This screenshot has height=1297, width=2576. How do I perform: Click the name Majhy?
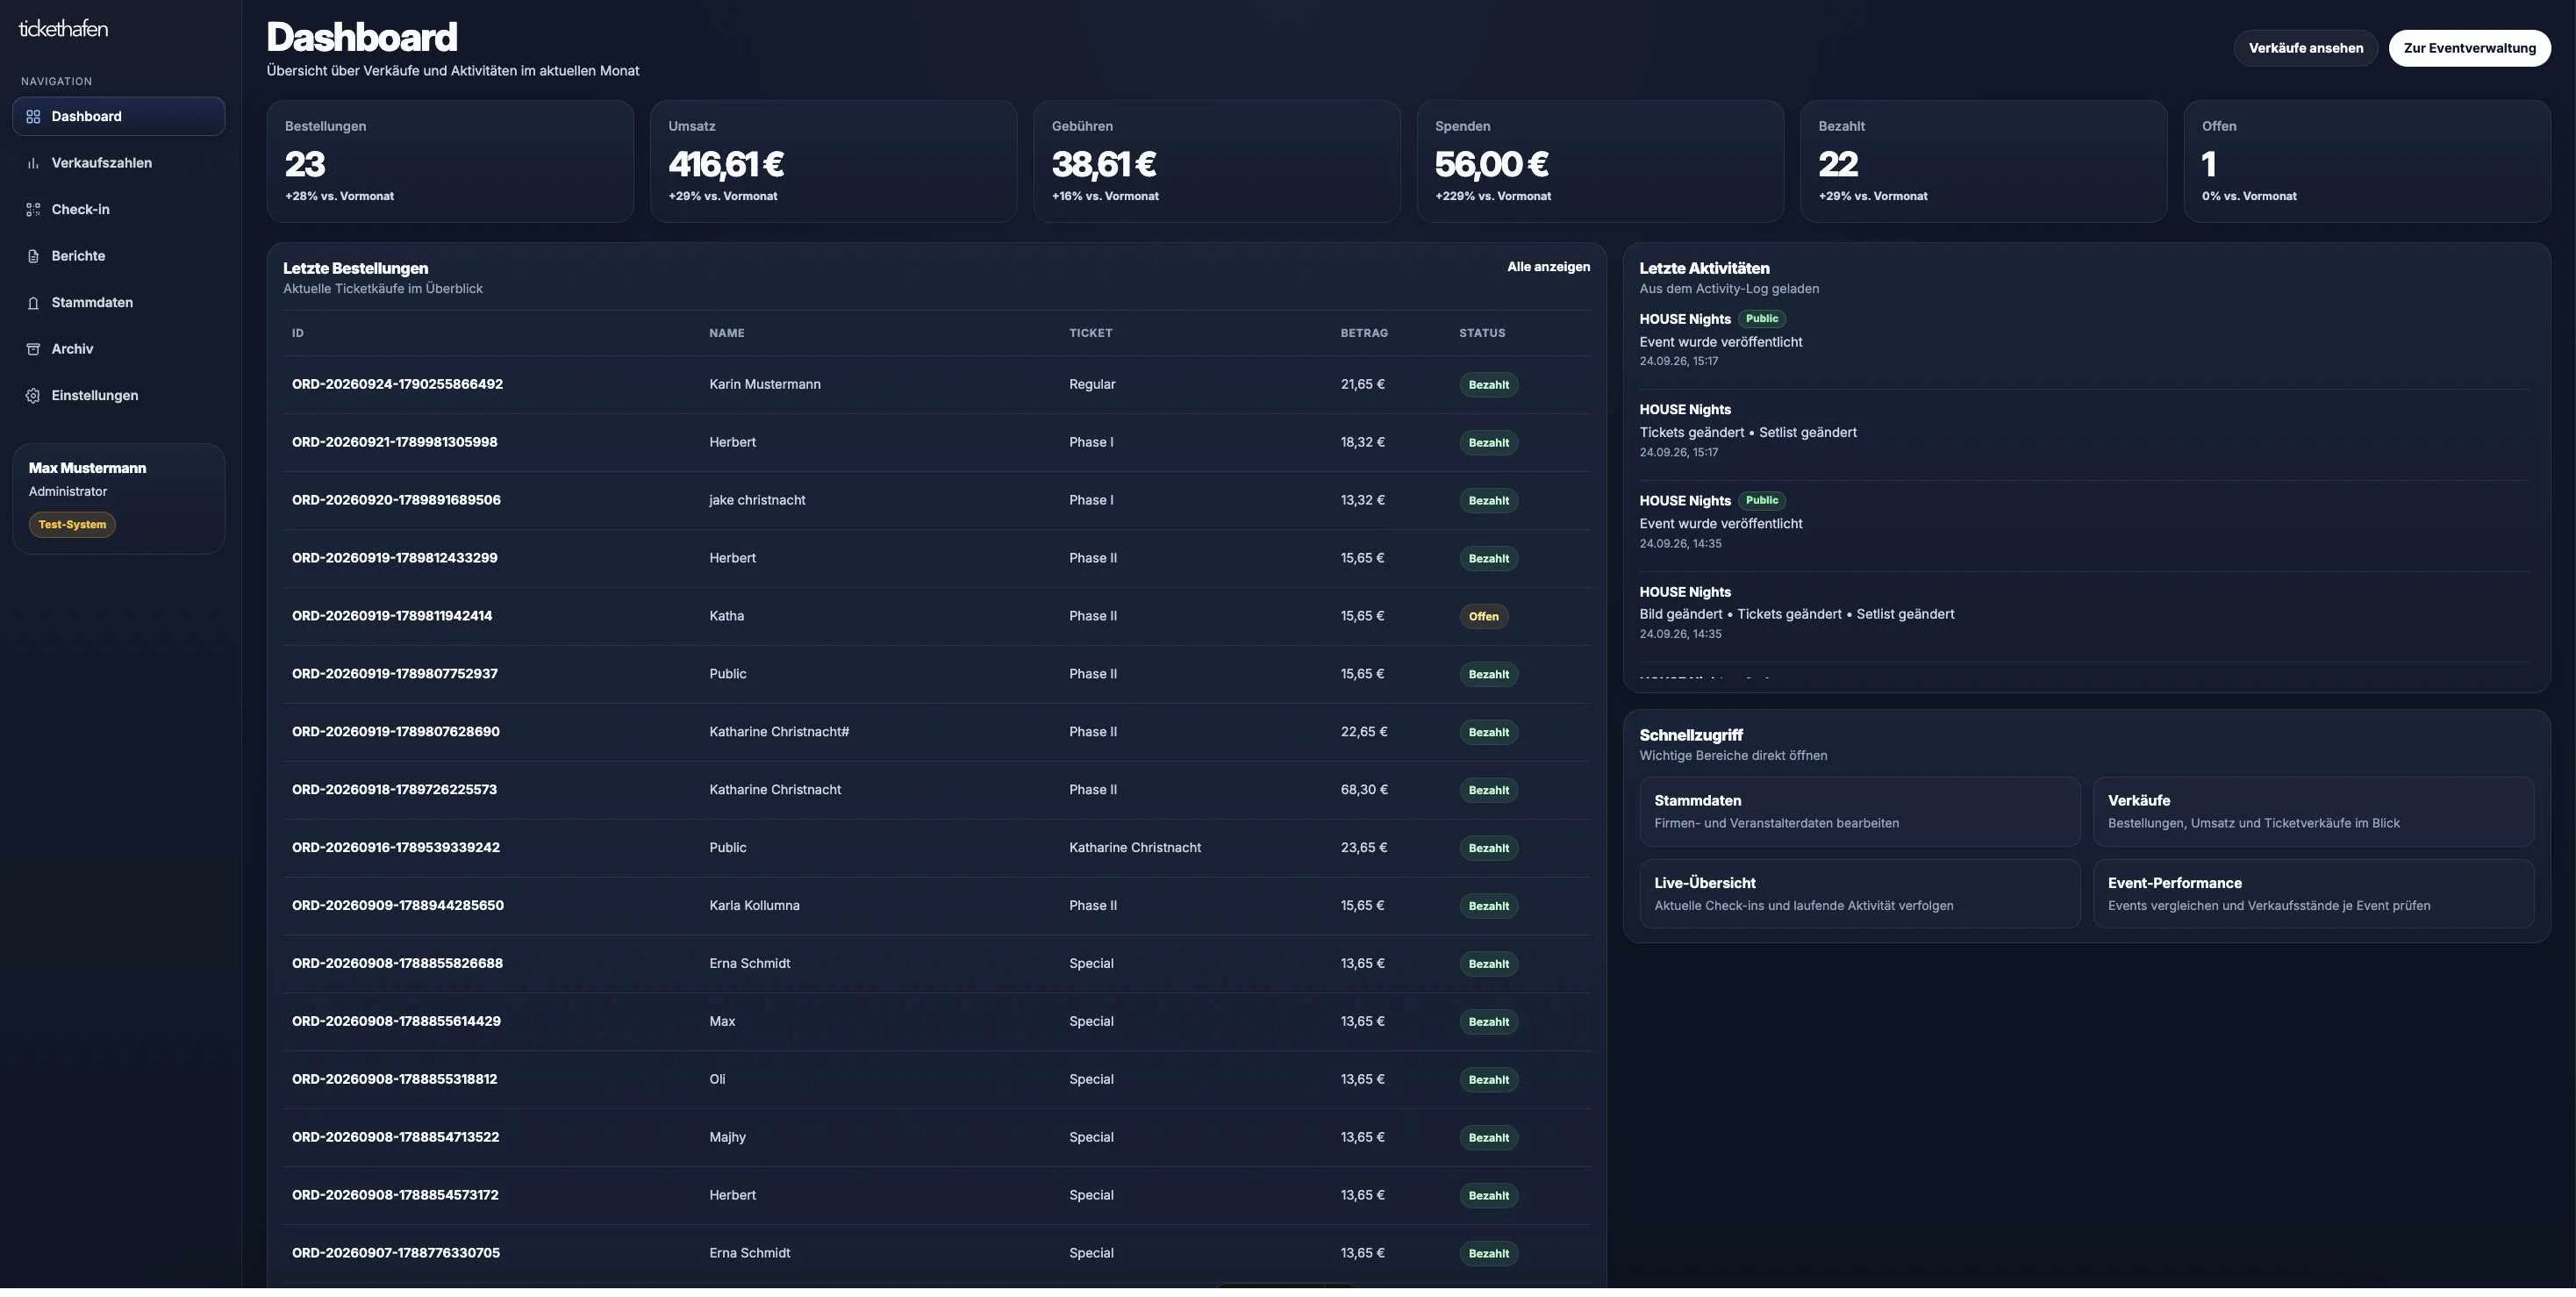(x=727, y=1138)
